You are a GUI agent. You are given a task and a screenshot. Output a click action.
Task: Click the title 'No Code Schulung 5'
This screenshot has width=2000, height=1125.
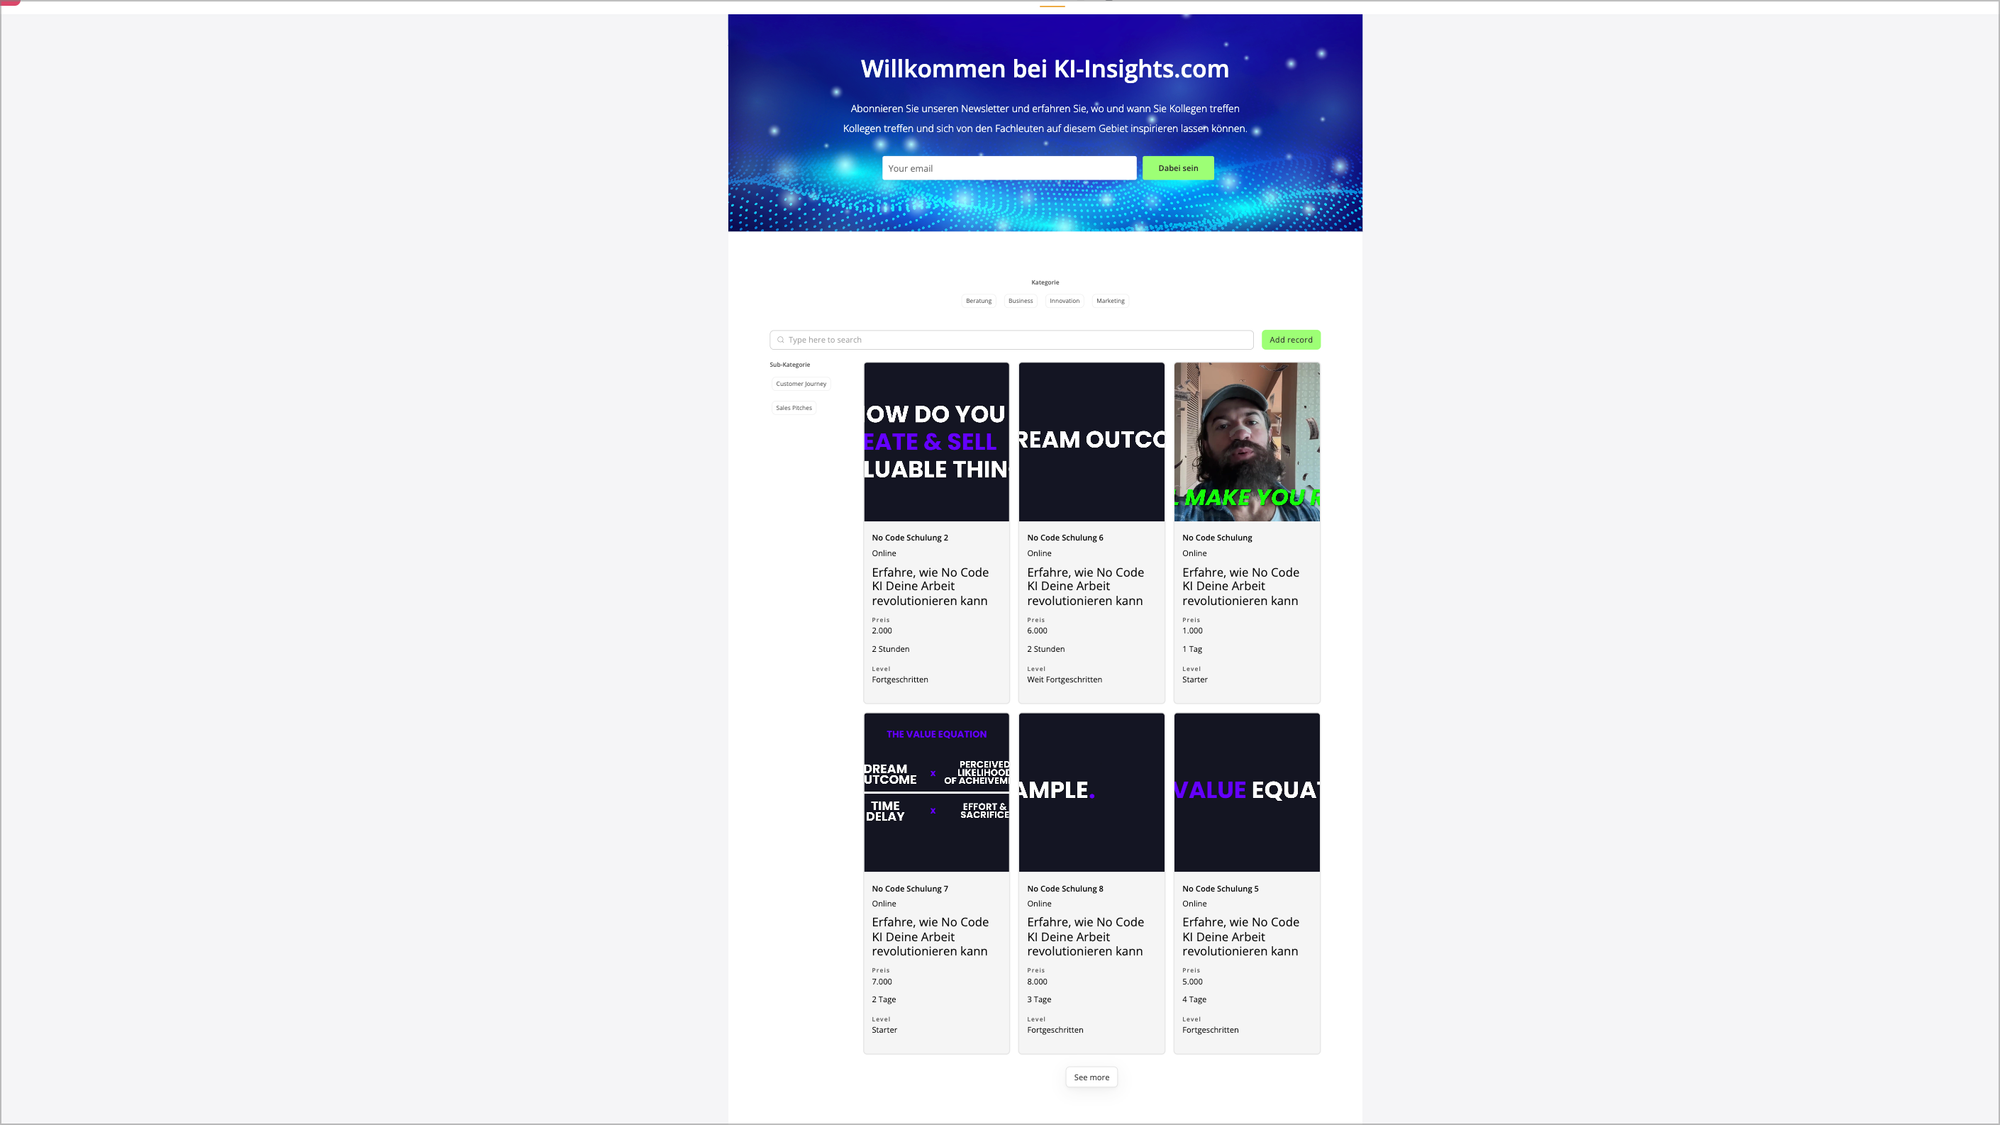(x=1220, y=889)
